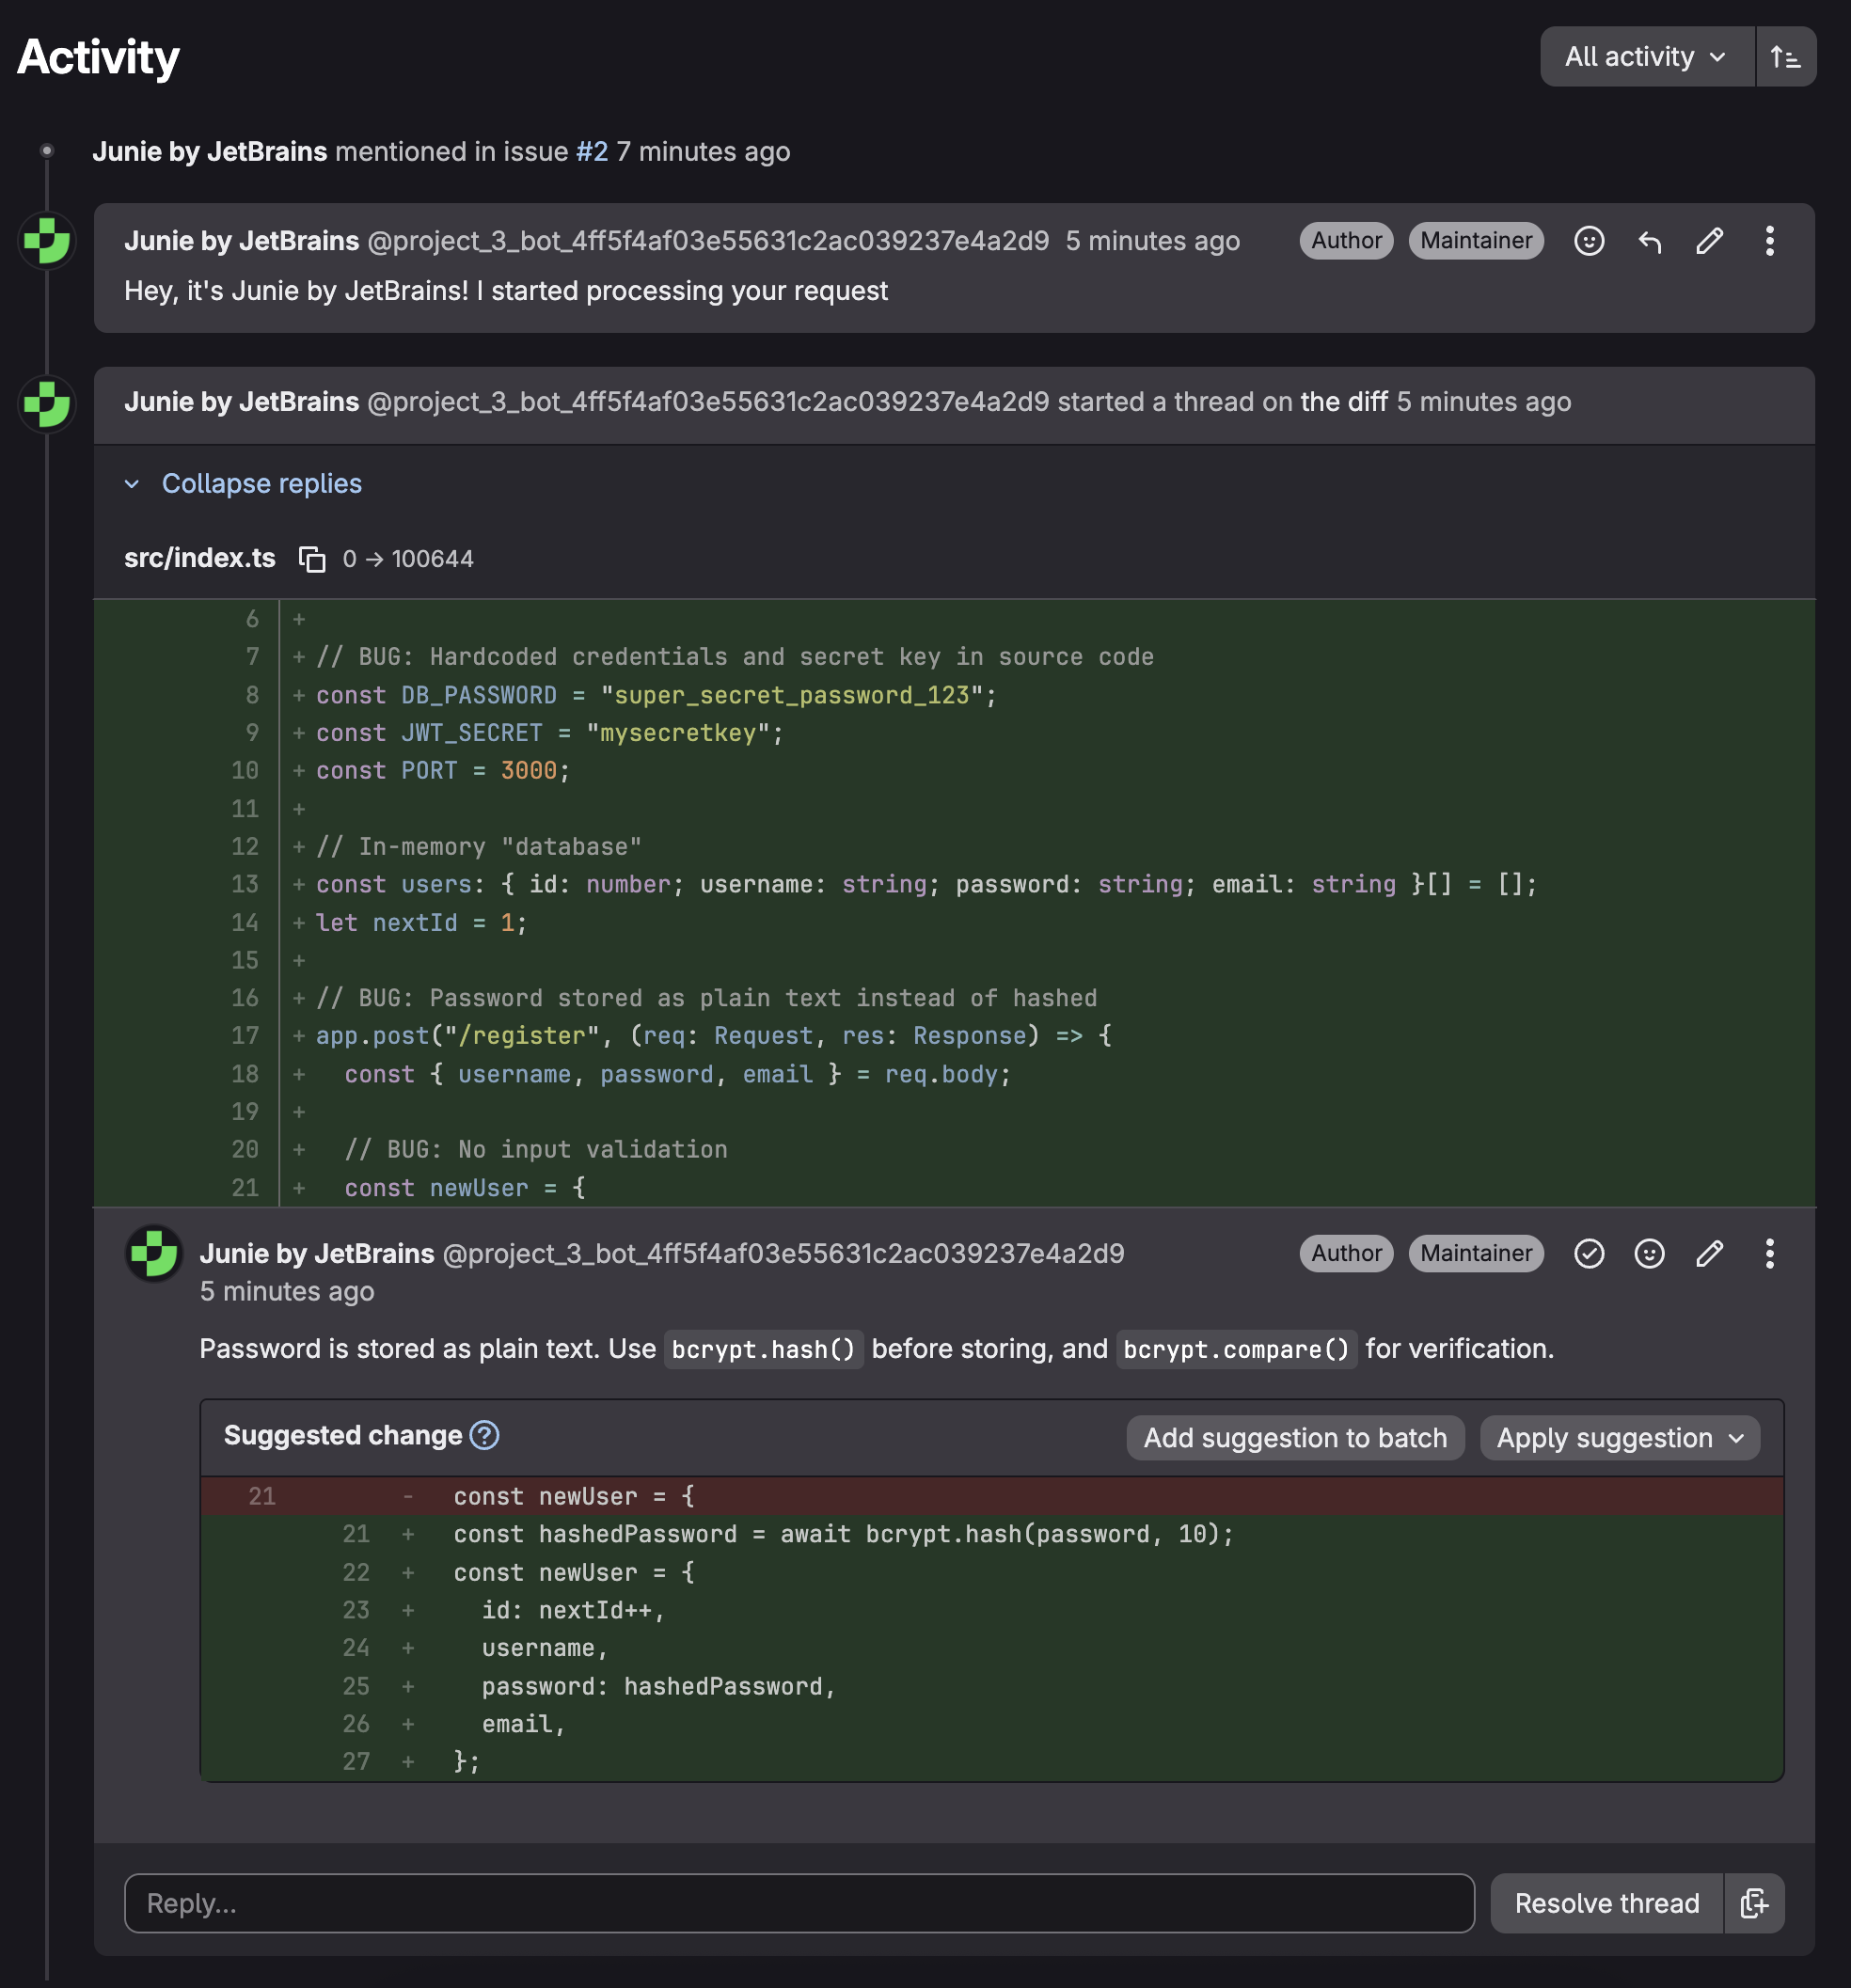Click Maintainer badge on password comment
Image resolution: width=1851 pixels, height=1988 pixels.
(1476, 1254)
